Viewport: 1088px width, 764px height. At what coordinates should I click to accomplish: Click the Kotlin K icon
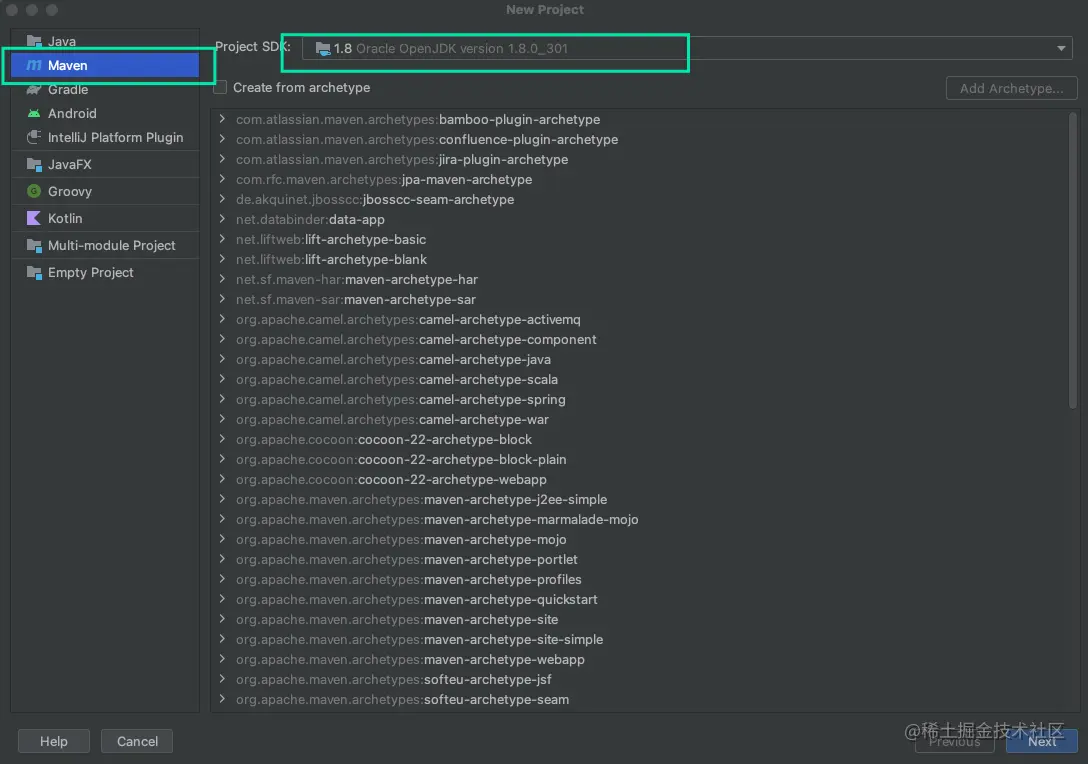click(x=33, y=218)
